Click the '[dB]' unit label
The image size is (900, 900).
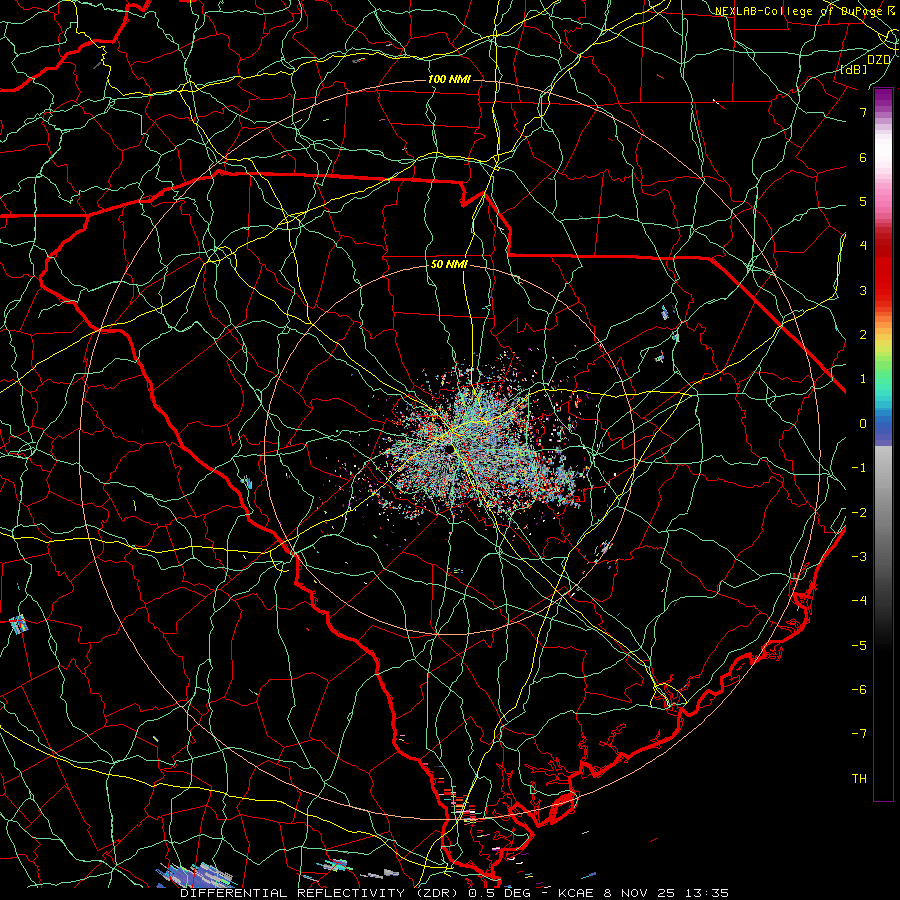tap(854, 69)
